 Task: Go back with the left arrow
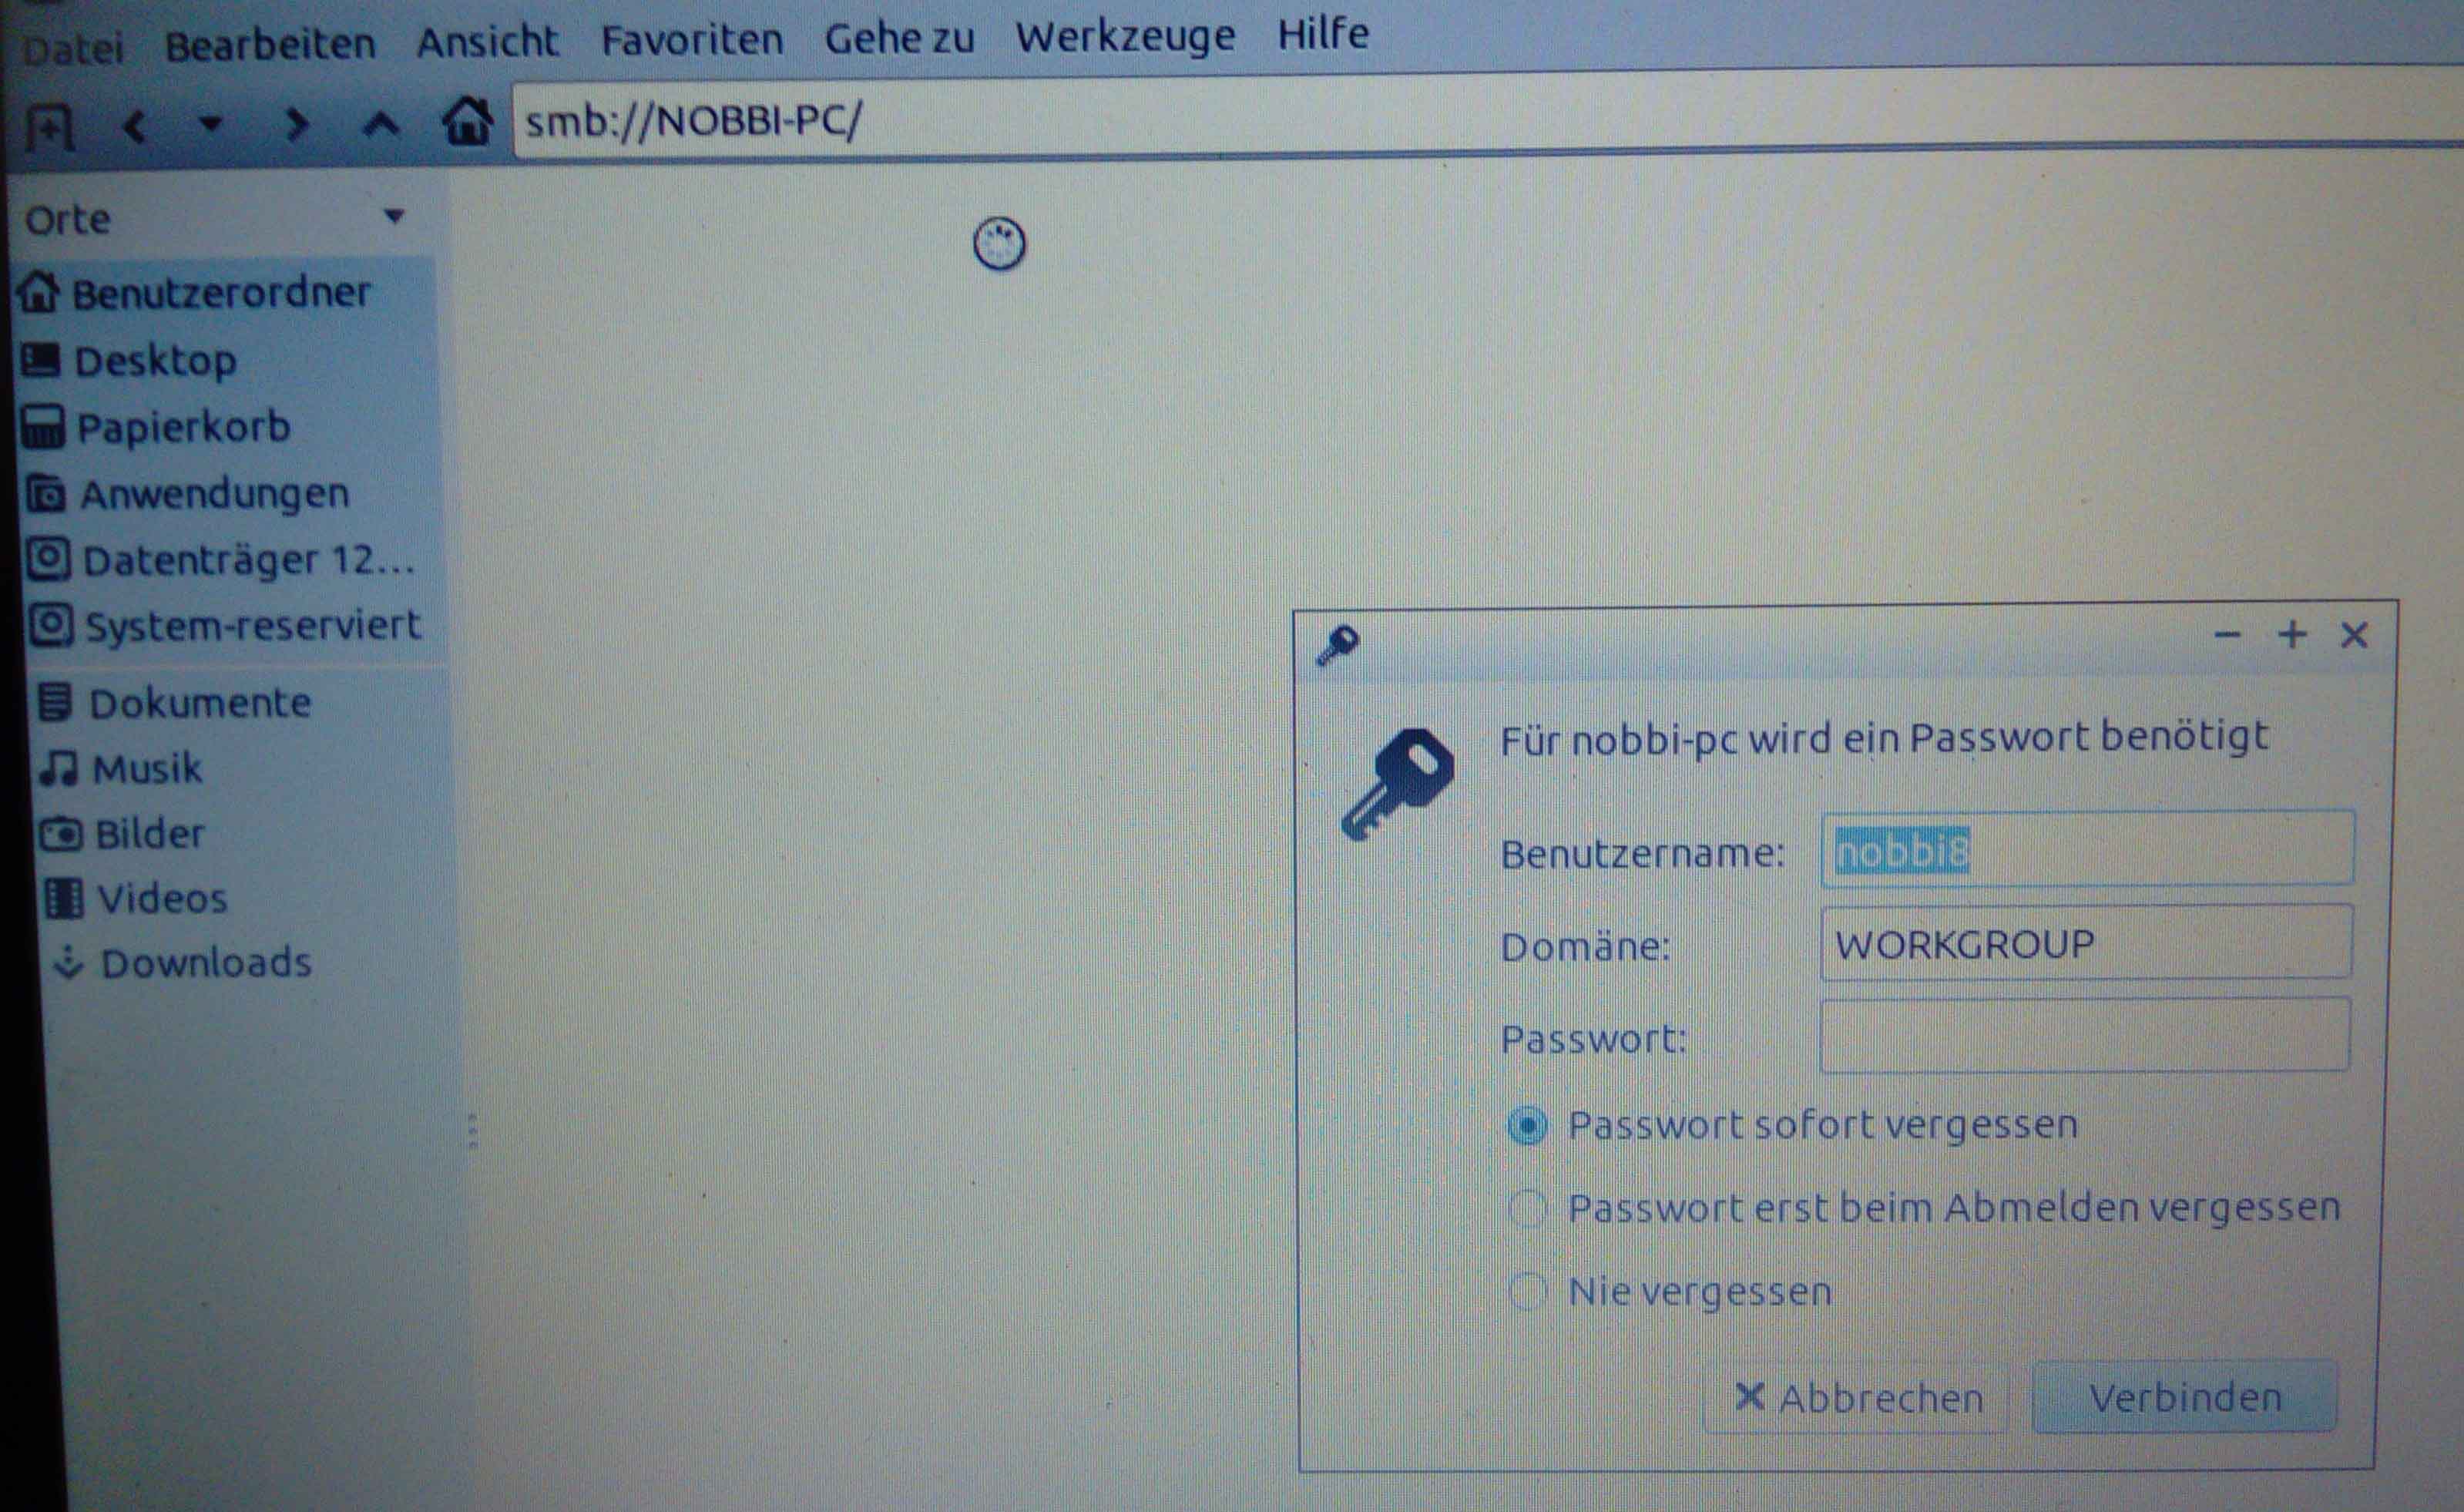tap(134, 127)
